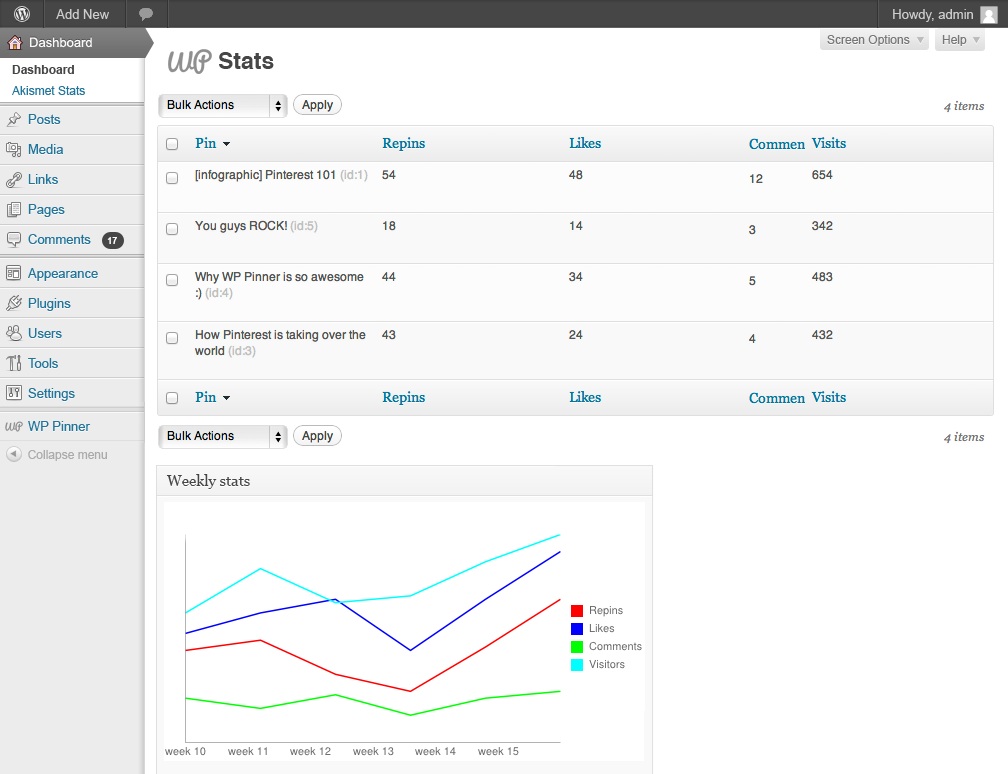Open the Settings menu
Screen dimensions: 1008x774
(51, 393)
